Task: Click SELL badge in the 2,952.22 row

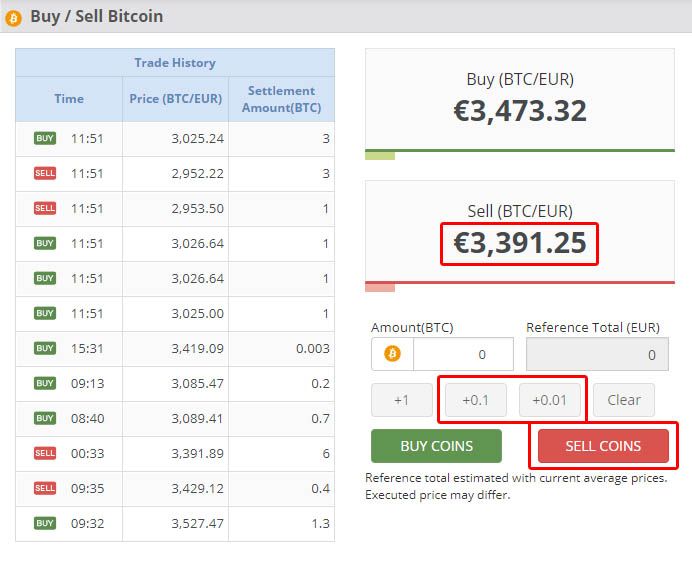Action: [45, 173]
